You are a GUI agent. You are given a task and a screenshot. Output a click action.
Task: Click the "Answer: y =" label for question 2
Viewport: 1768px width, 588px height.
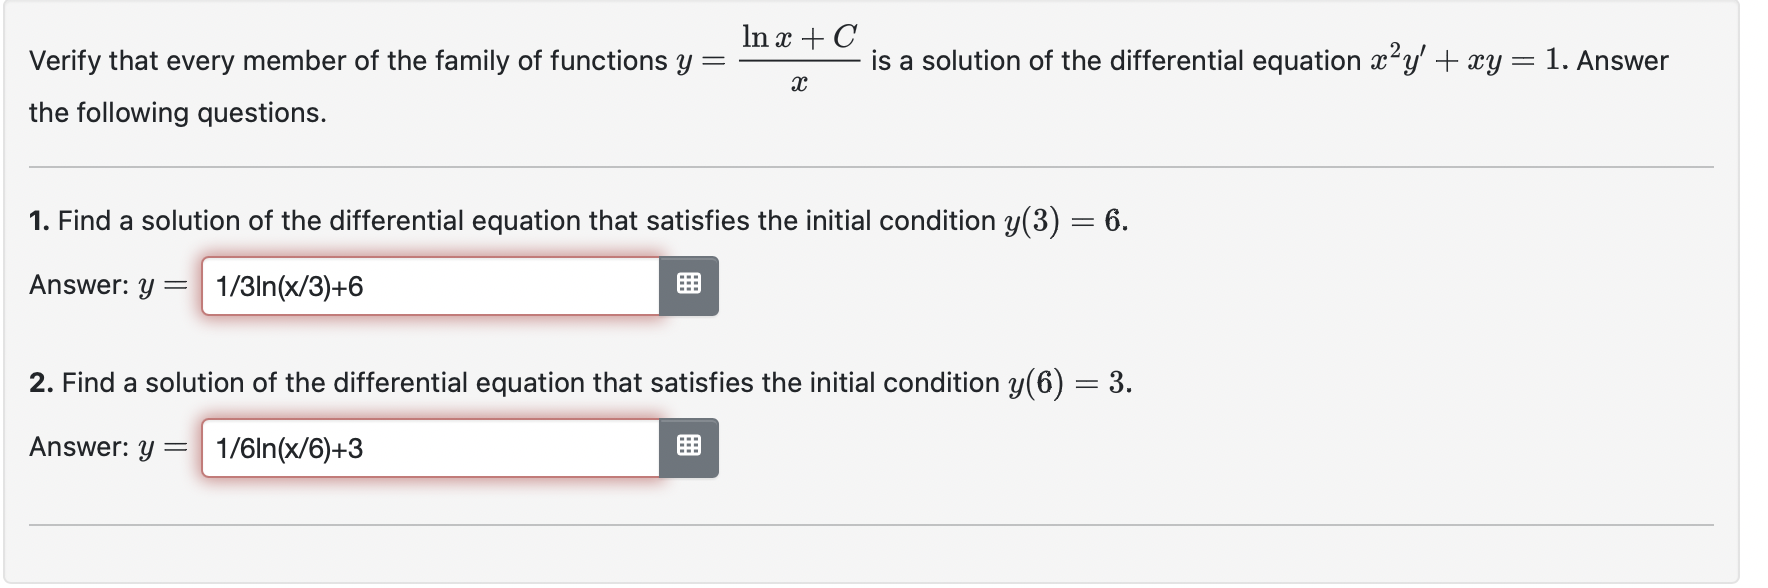(x=108, y=447)
